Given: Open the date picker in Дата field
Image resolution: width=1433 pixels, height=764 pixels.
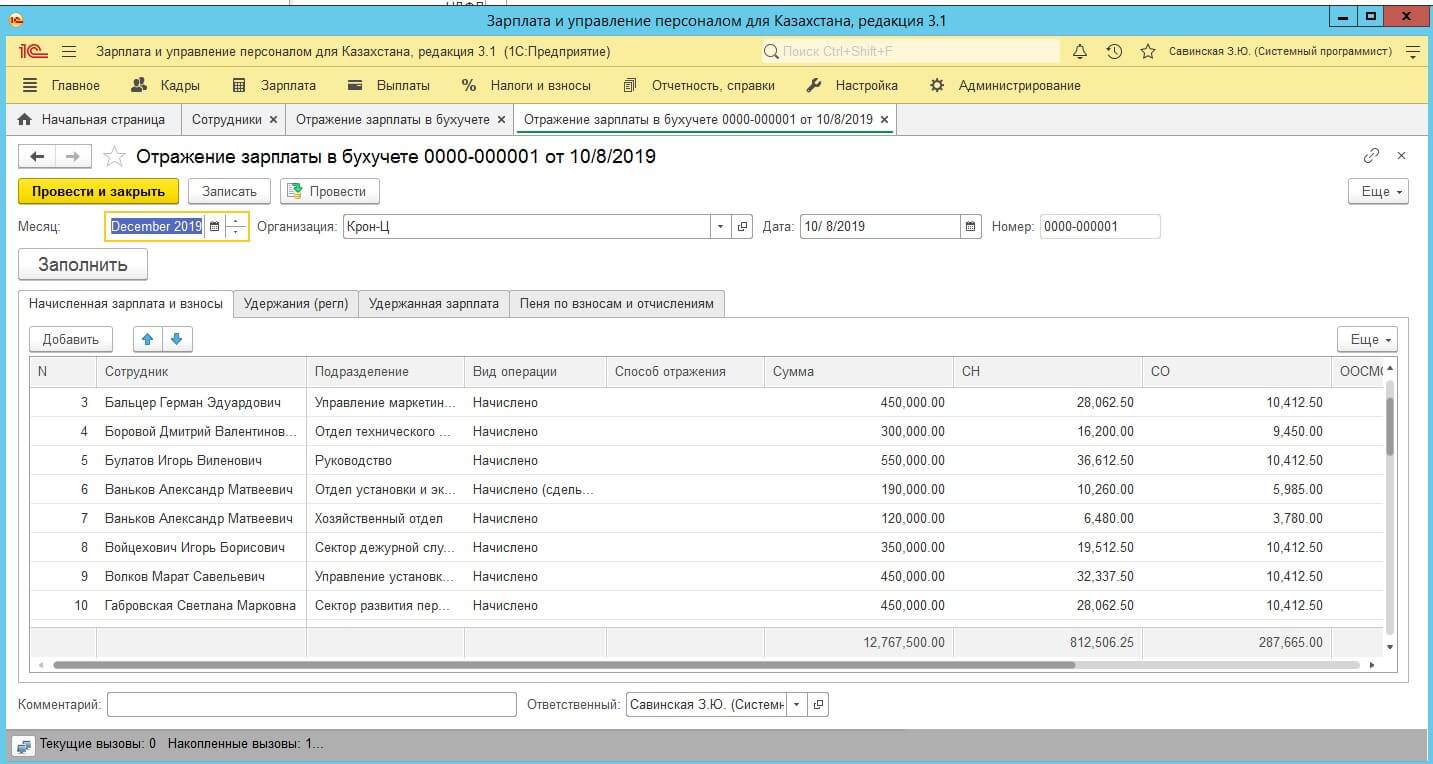Looking at the screenshot, I should click(970, 227).
